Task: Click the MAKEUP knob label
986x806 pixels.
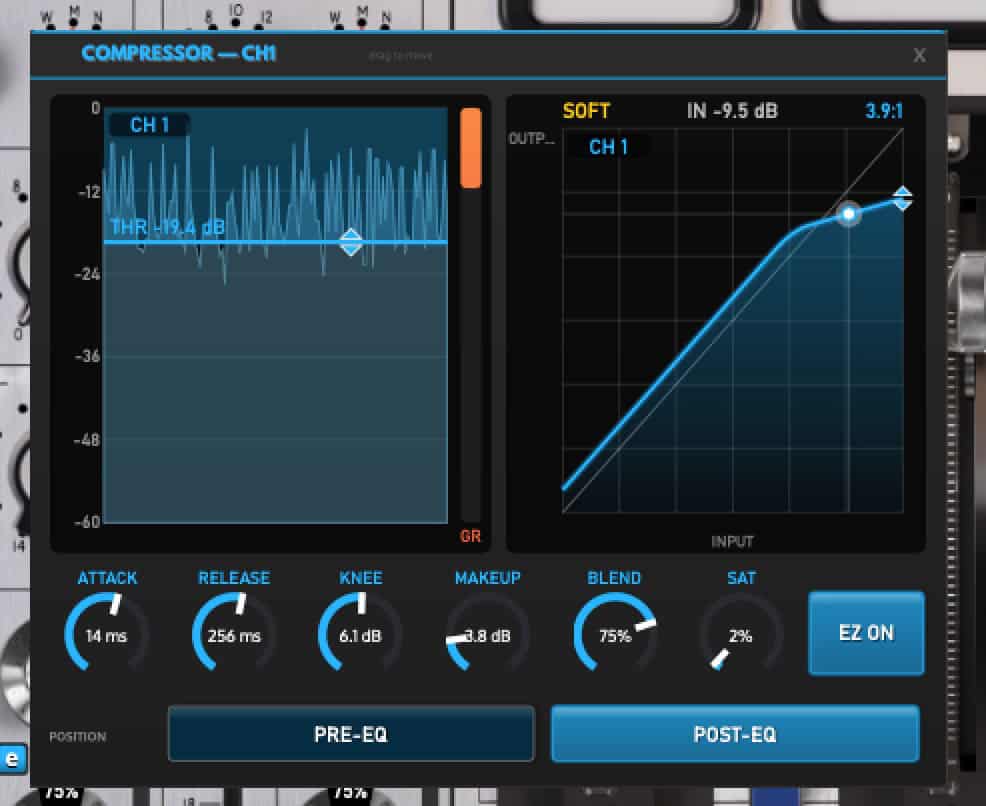Action: 488,578
